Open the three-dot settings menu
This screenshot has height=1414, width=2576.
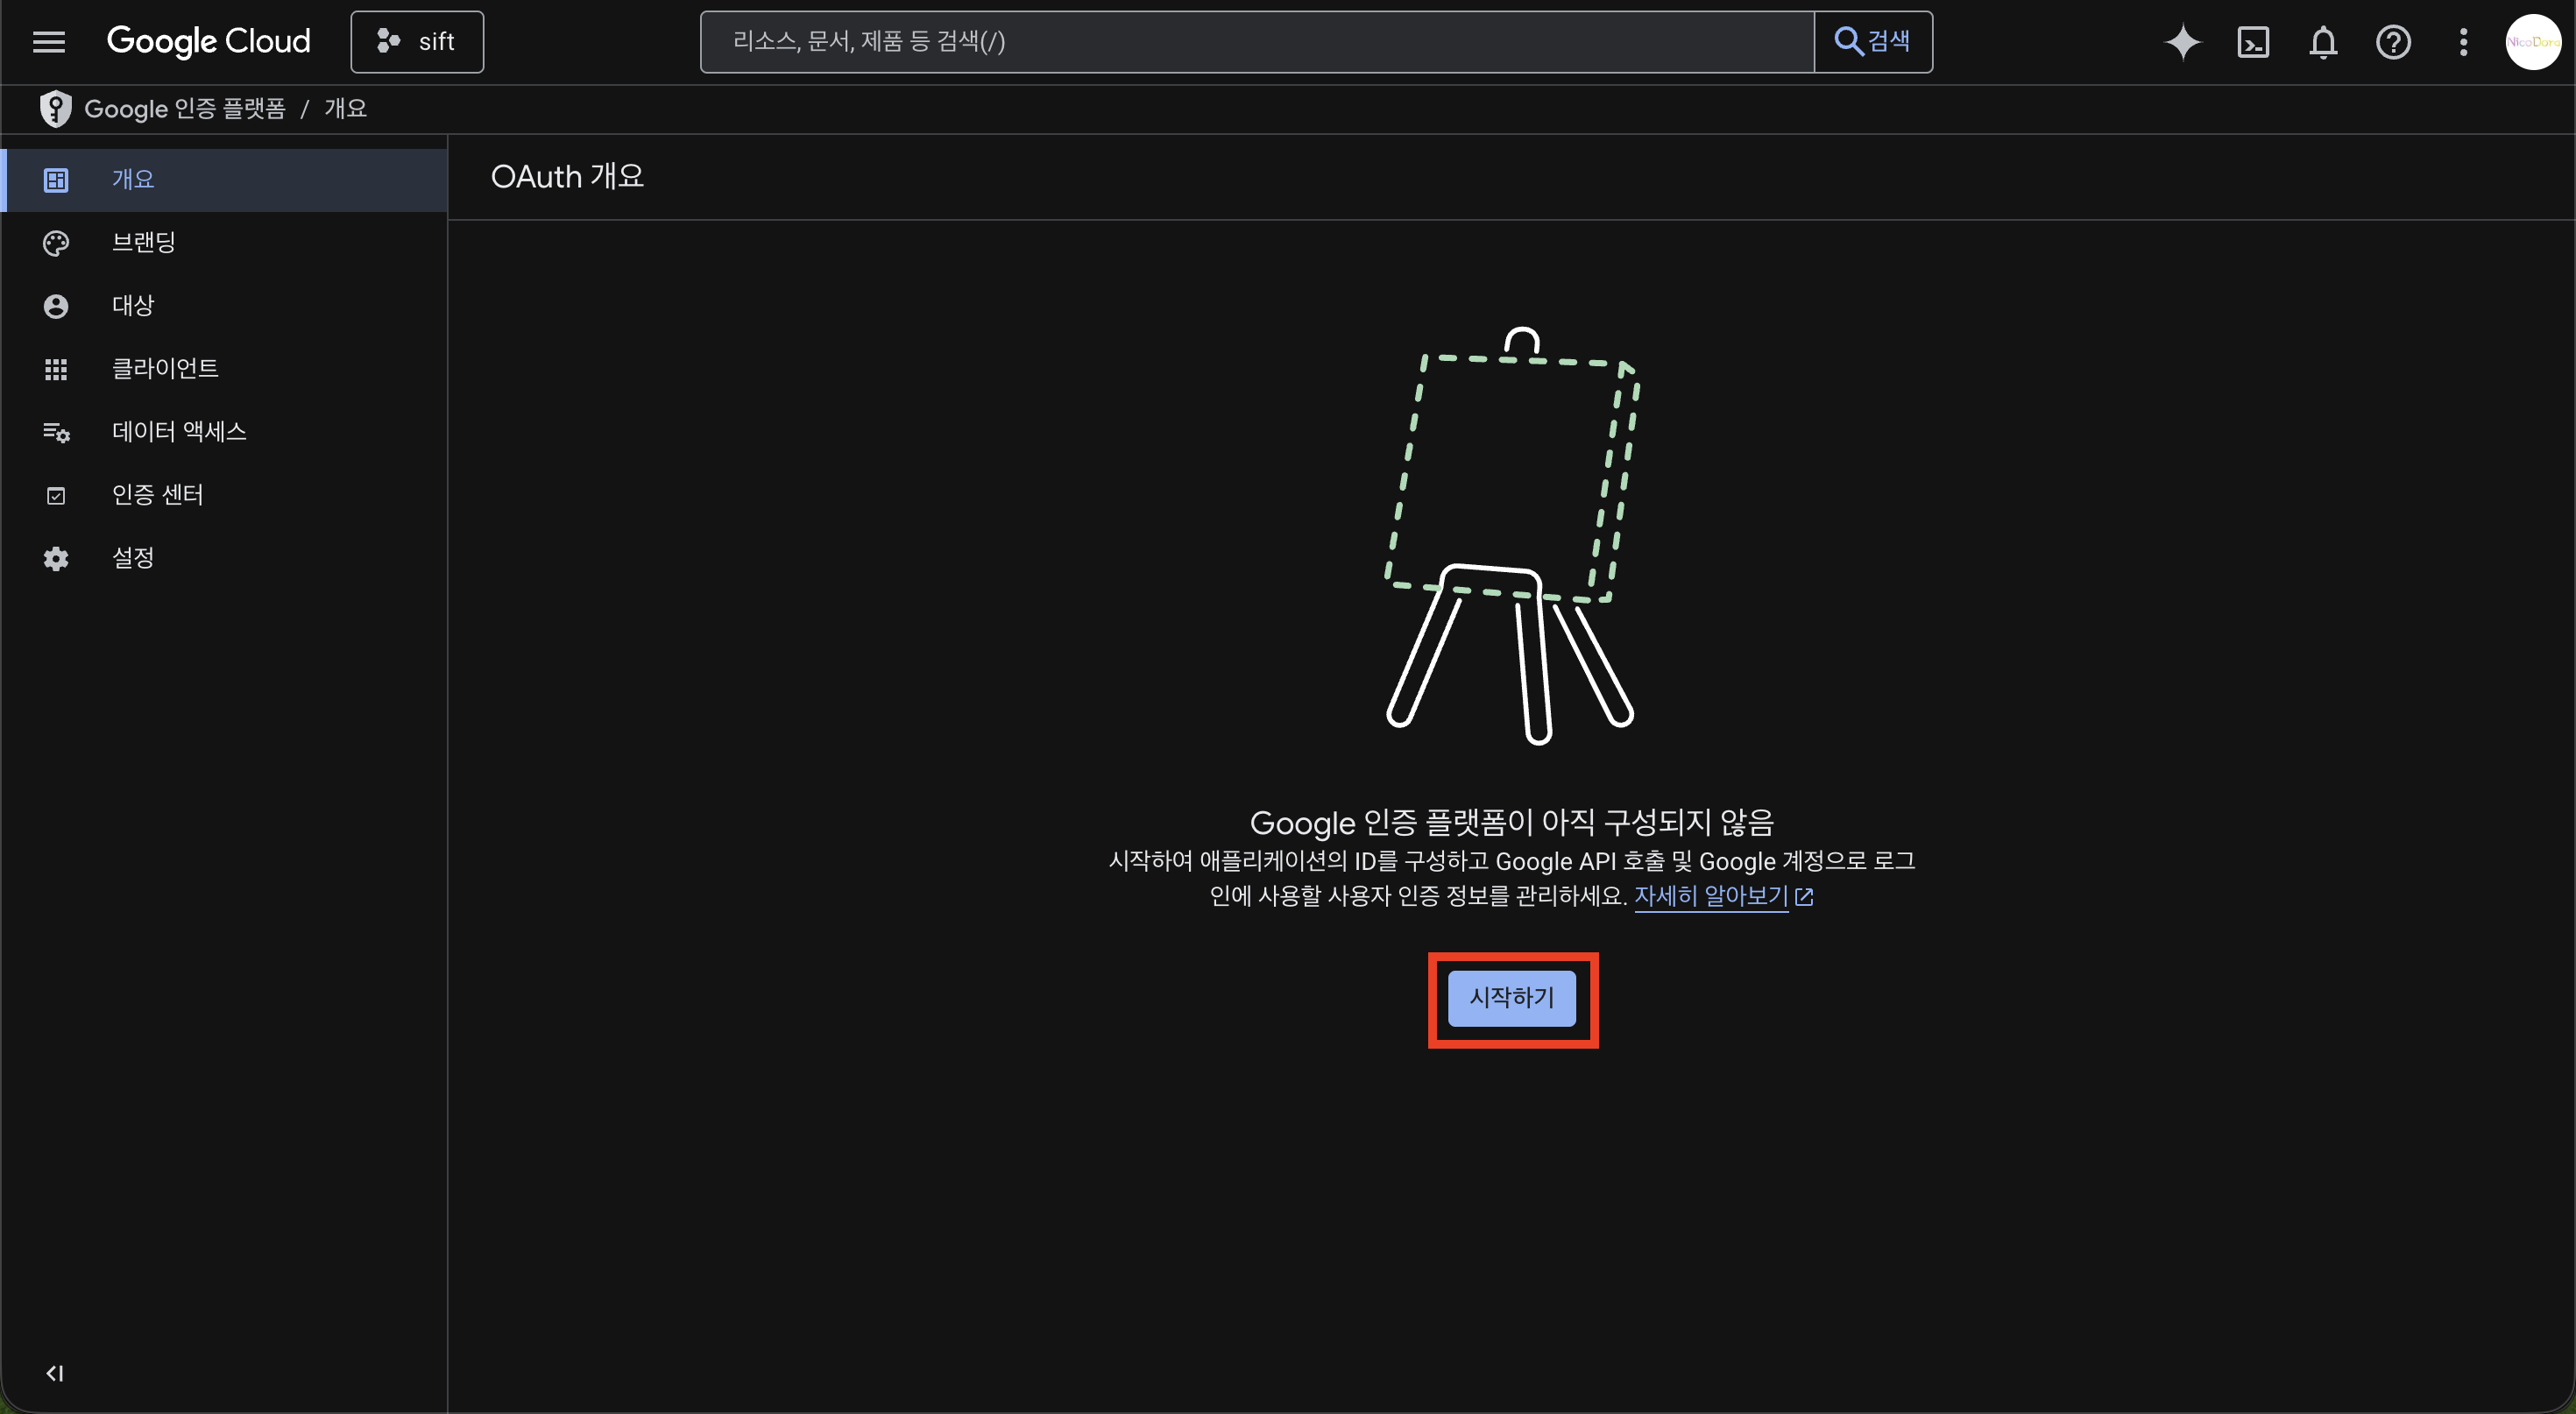point(2462,42)
